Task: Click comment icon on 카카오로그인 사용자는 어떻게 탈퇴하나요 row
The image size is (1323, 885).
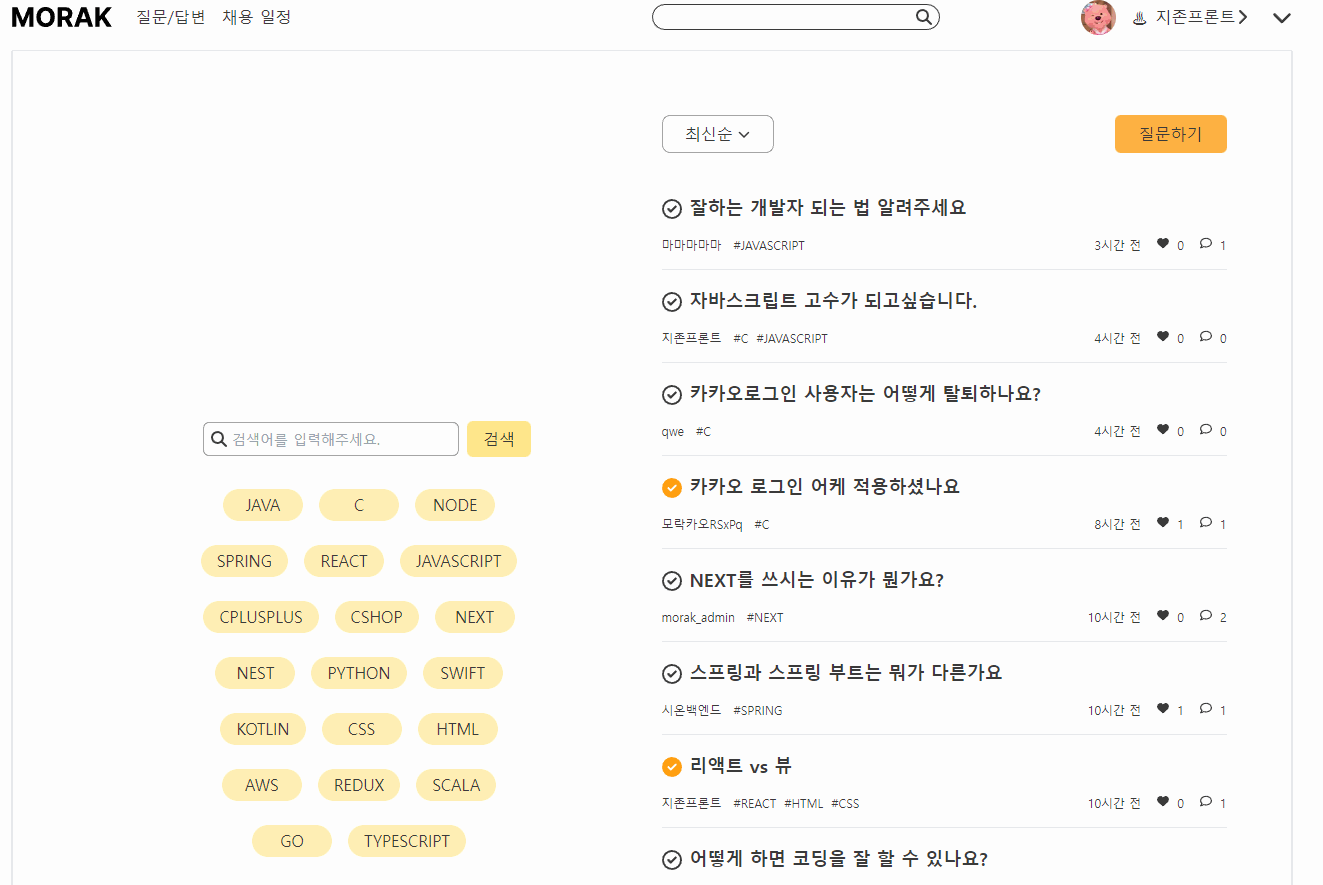Action: 1206,429
